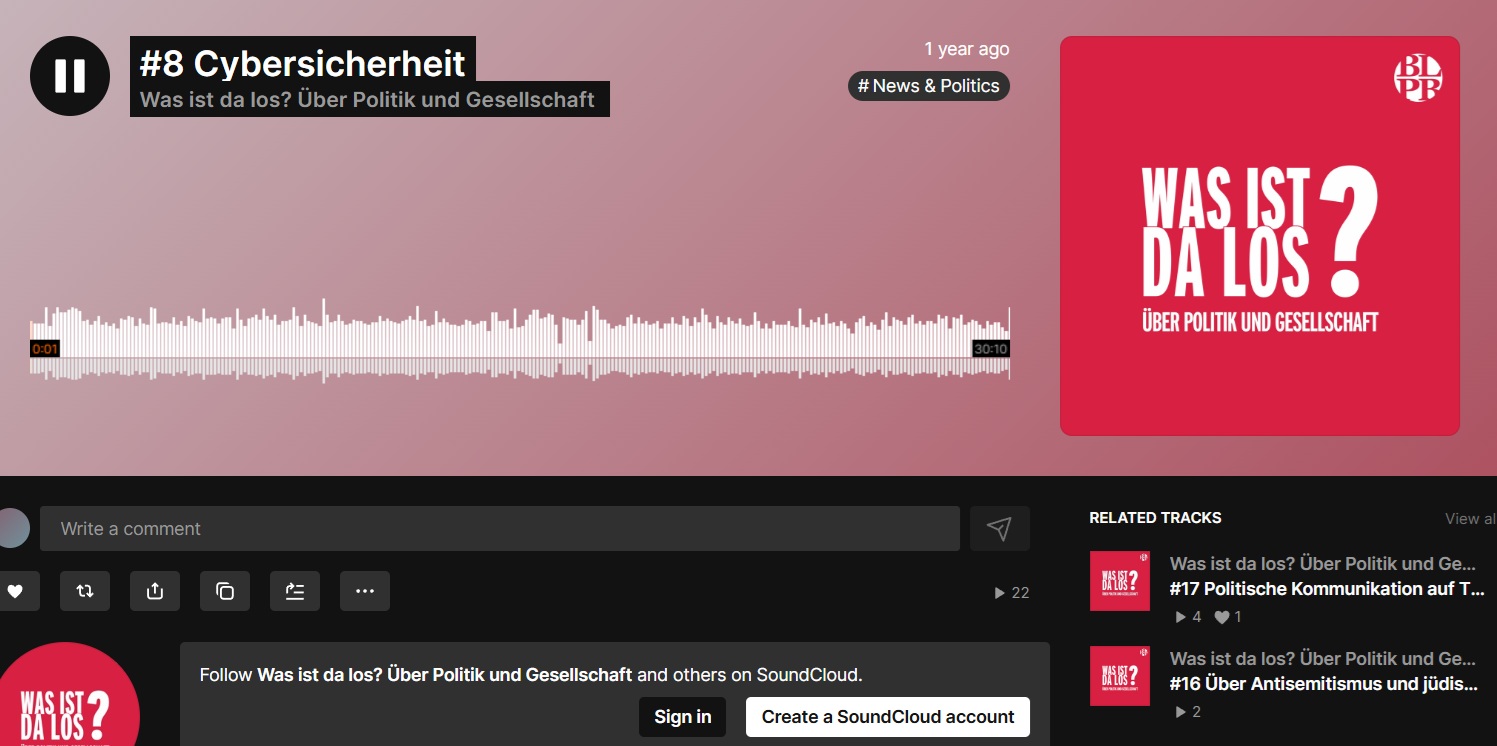The image size is (1497, 746).
Task: Open the share icon options
Action: pyautogui.click(x=155, y=591)
